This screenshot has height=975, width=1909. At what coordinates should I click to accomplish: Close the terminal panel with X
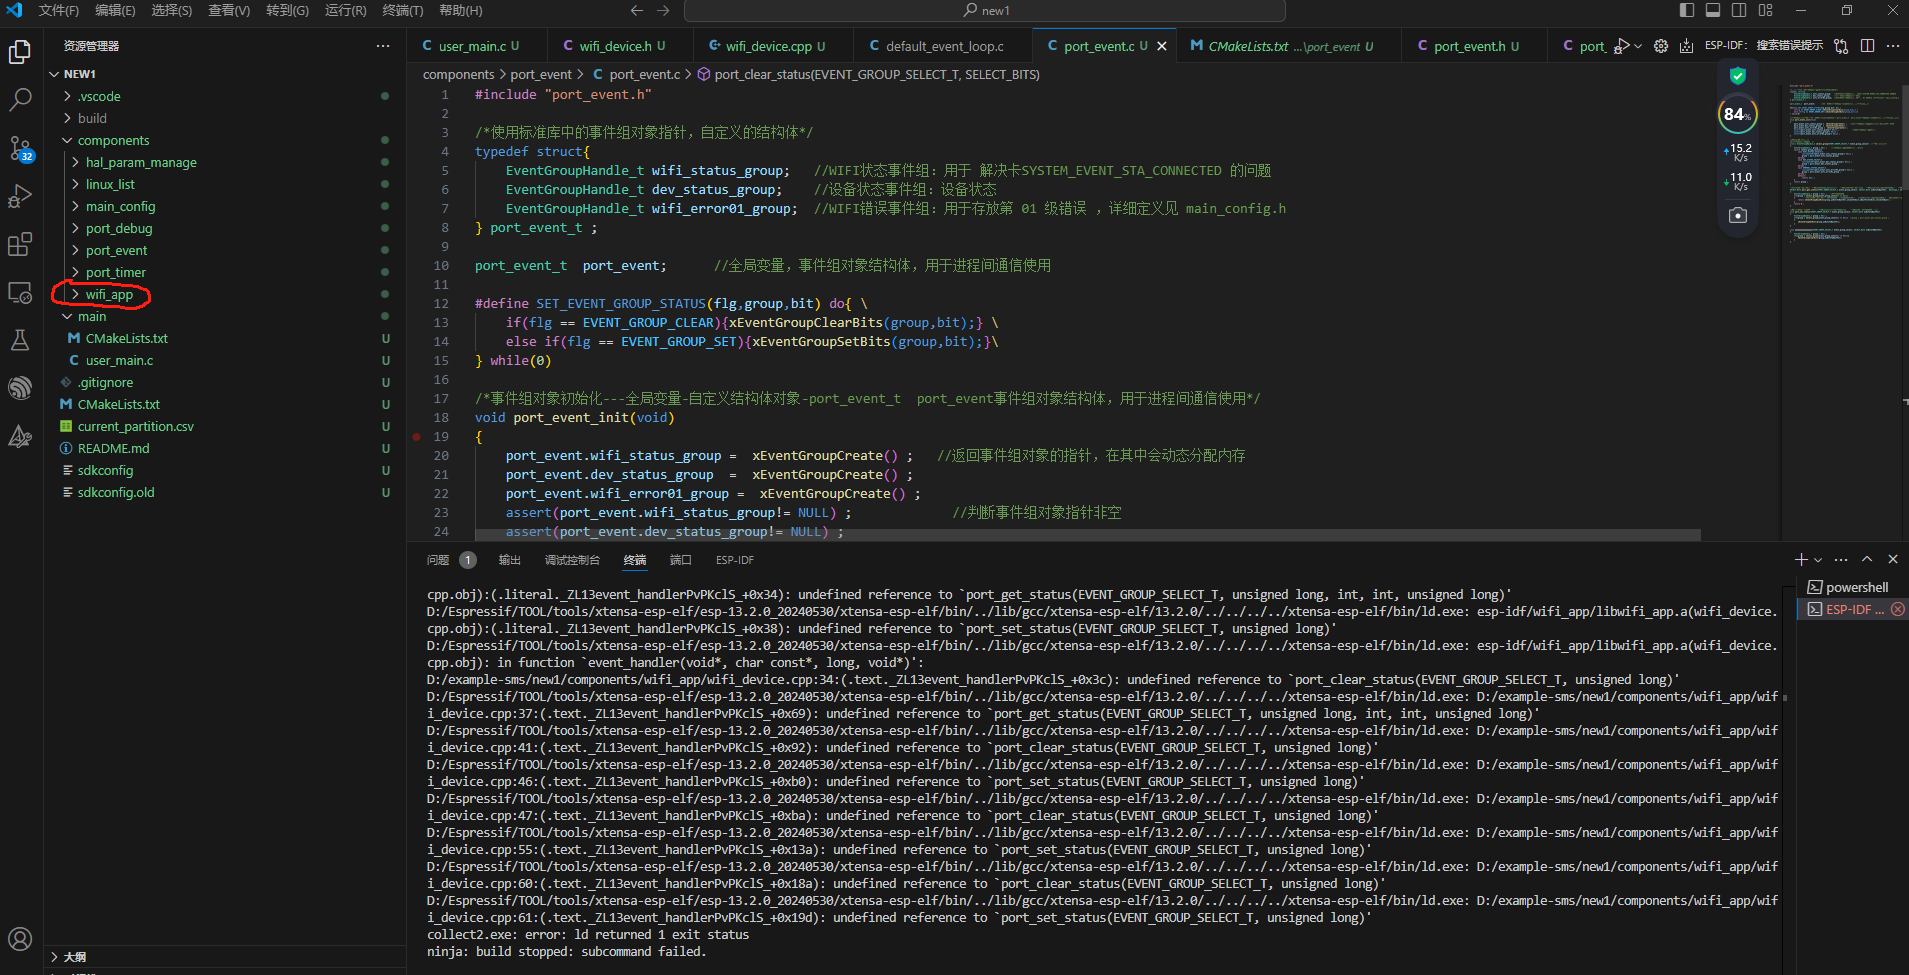point(1893,559)
